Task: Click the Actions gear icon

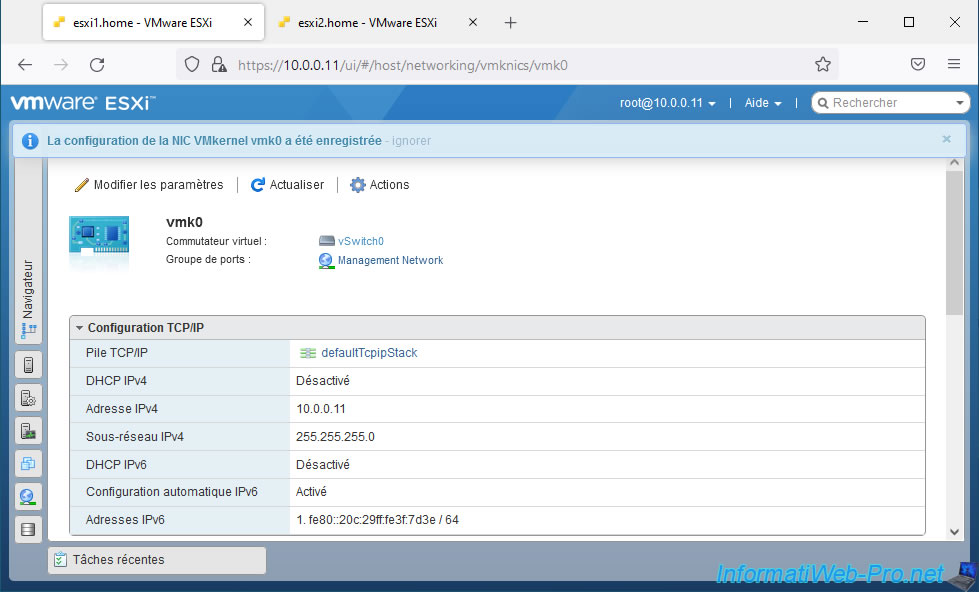Action: click(357, 185)
